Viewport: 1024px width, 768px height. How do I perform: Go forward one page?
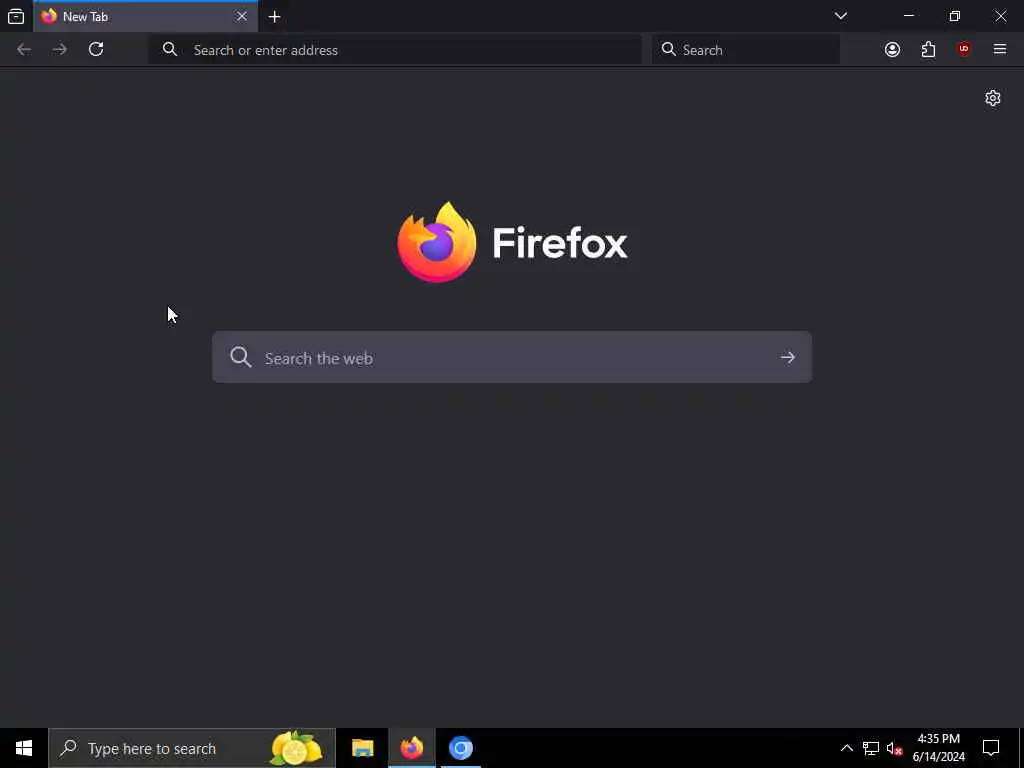tap(60, 50)
